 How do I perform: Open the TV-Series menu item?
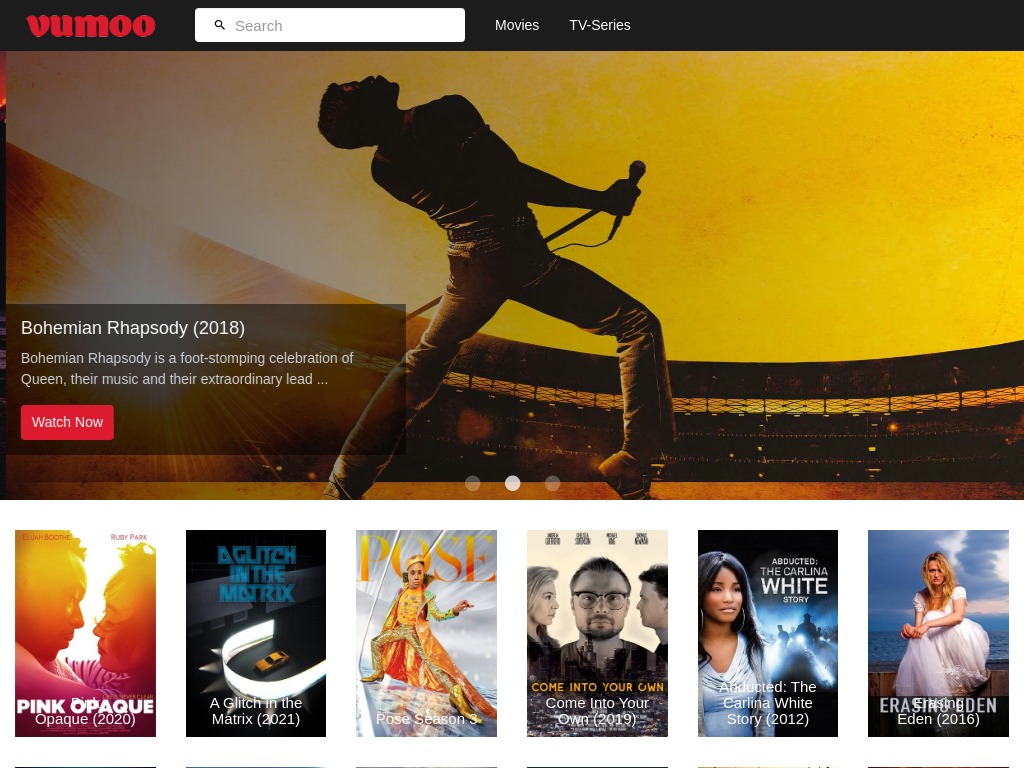(x=600, y=25)
